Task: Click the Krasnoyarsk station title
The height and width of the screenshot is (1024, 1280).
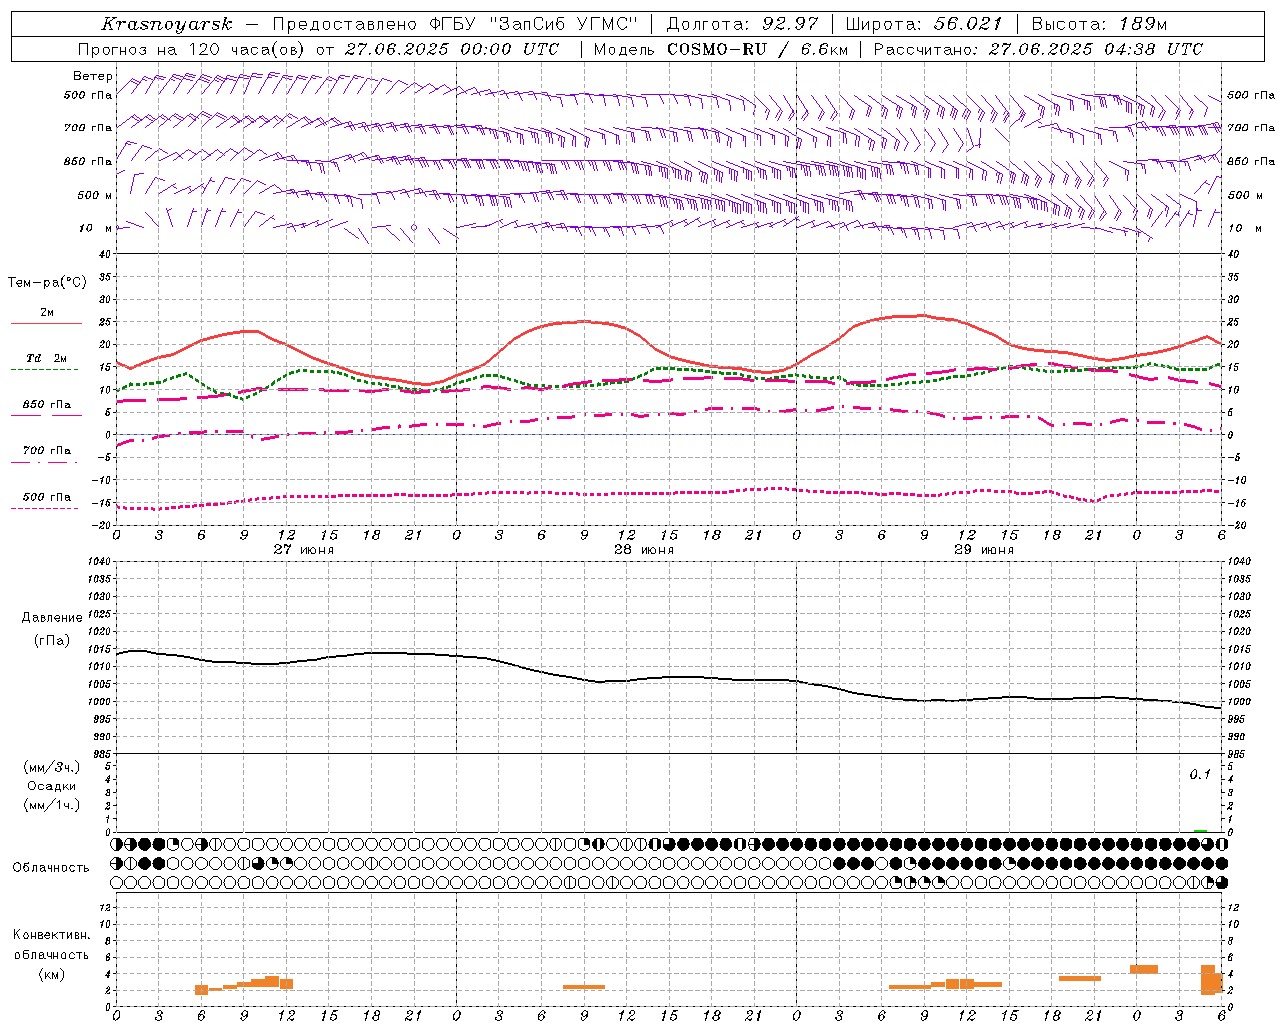Action: [167, 24]
